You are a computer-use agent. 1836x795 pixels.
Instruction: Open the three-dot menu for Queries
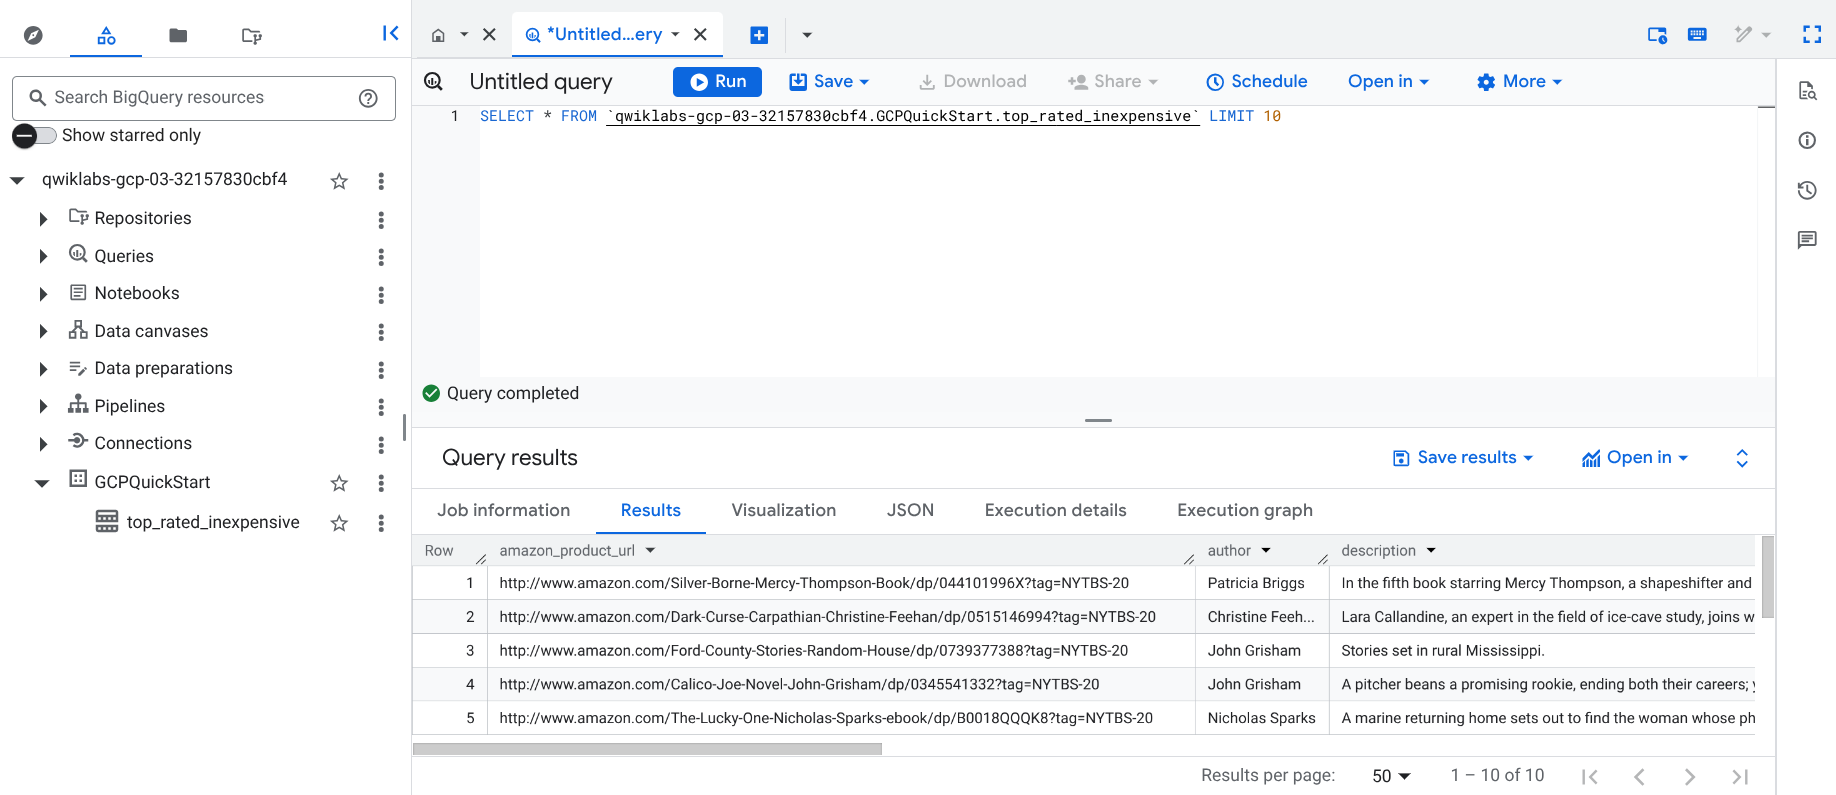[x=381, y=257]
